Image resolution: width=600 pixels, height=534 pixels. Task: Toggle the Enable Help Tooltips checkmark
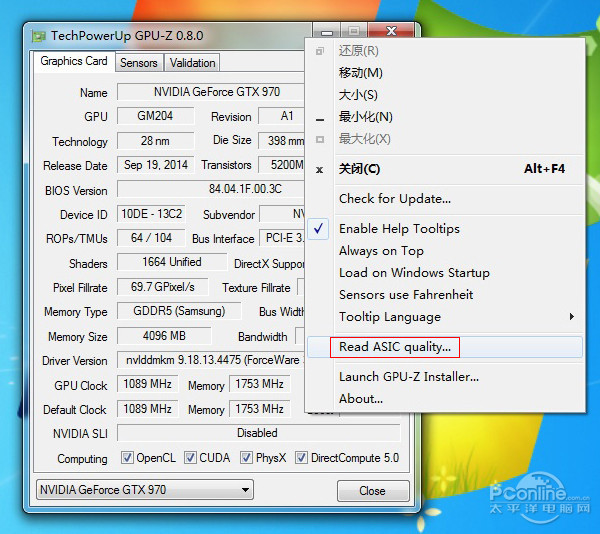point(318,229)
